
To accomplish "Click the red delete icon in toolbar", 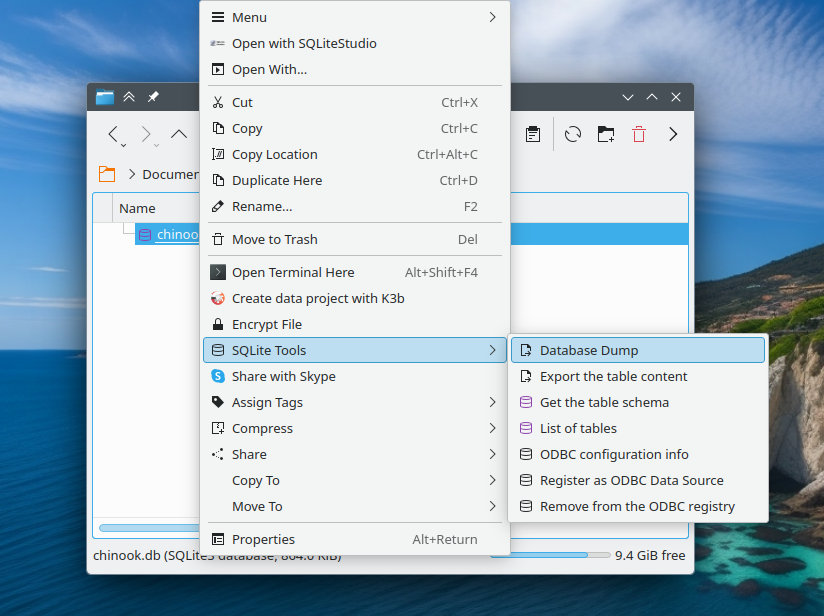I will [x=639, y=135].
